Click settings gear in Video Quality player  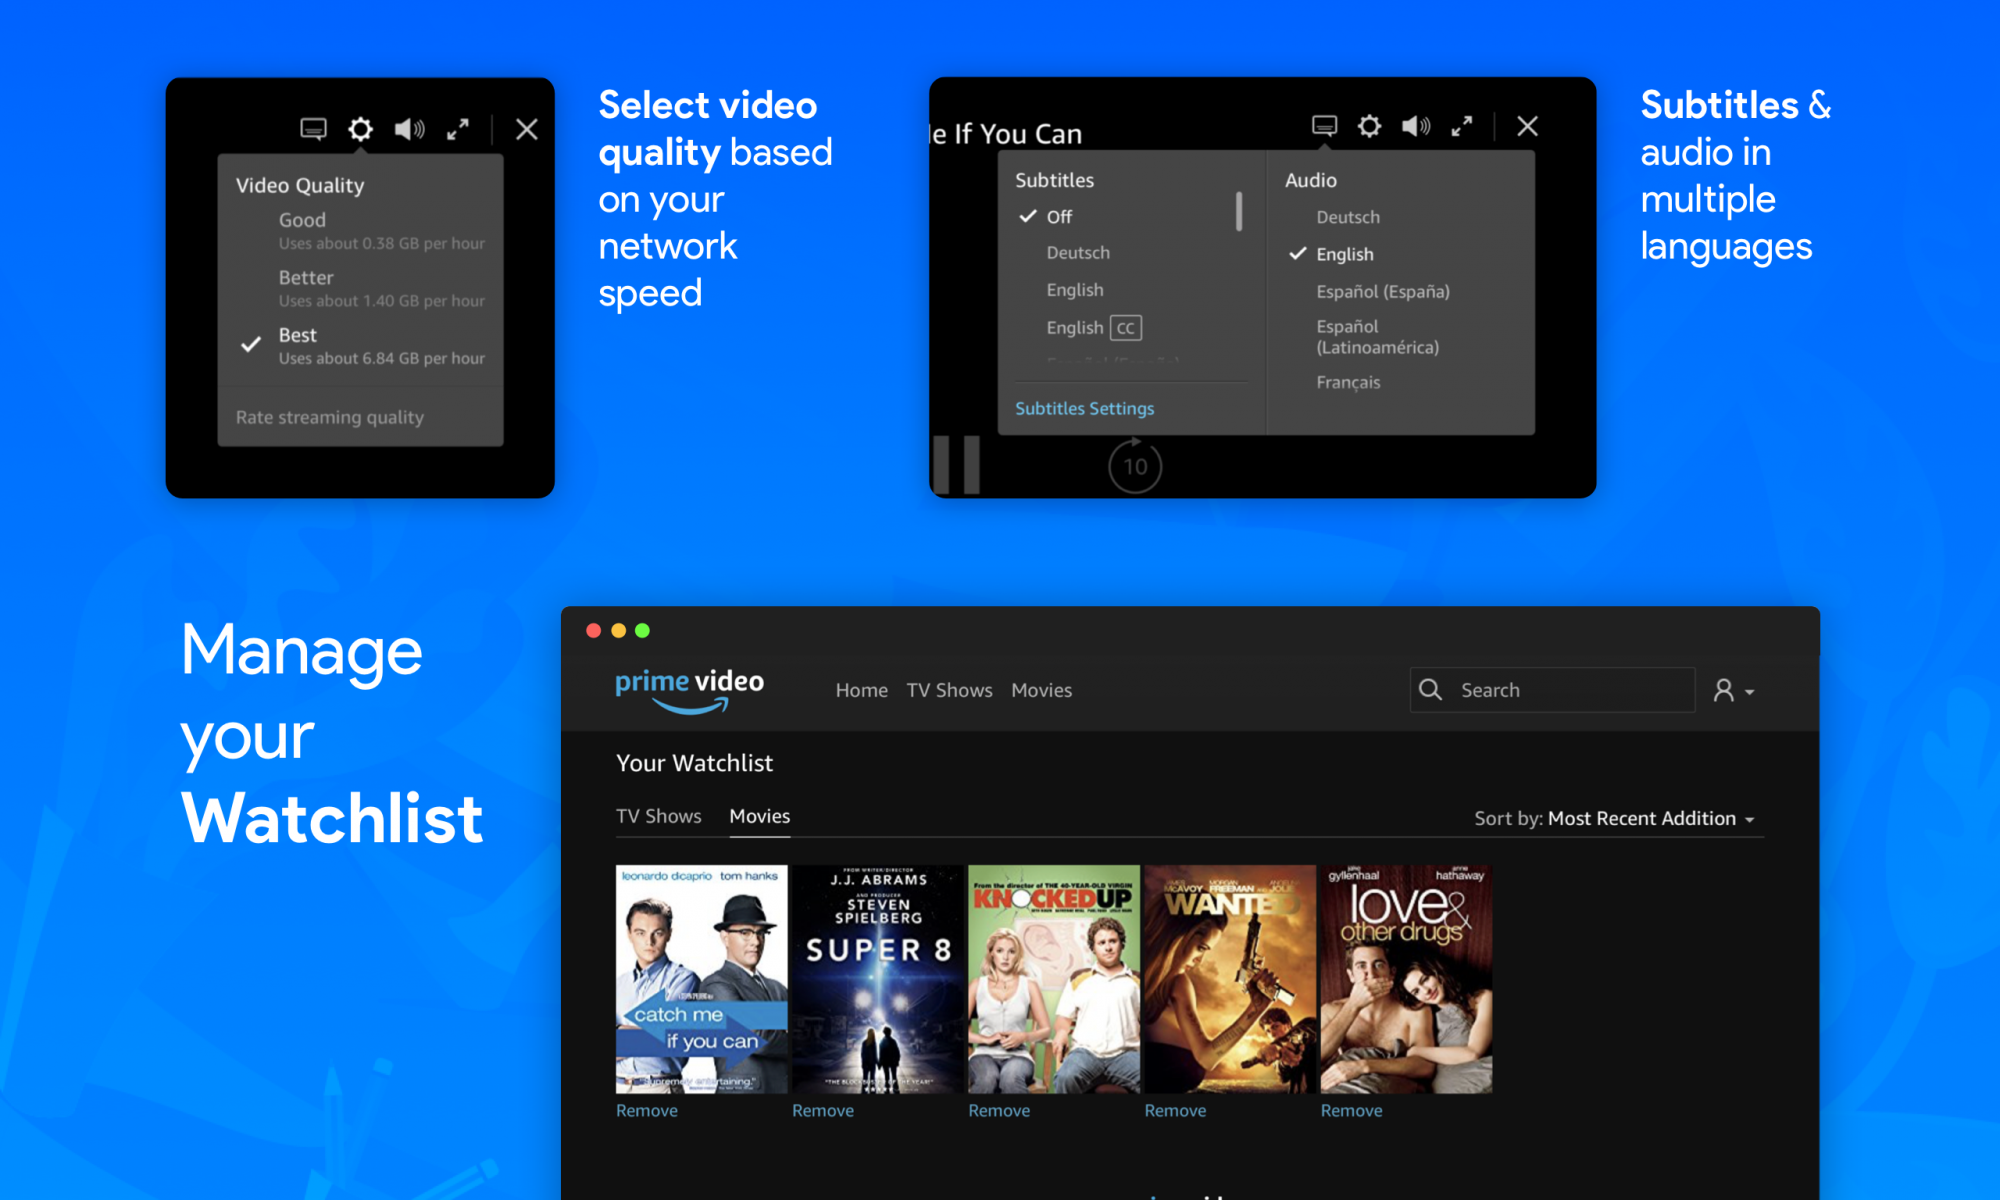(x=361, y=129)
